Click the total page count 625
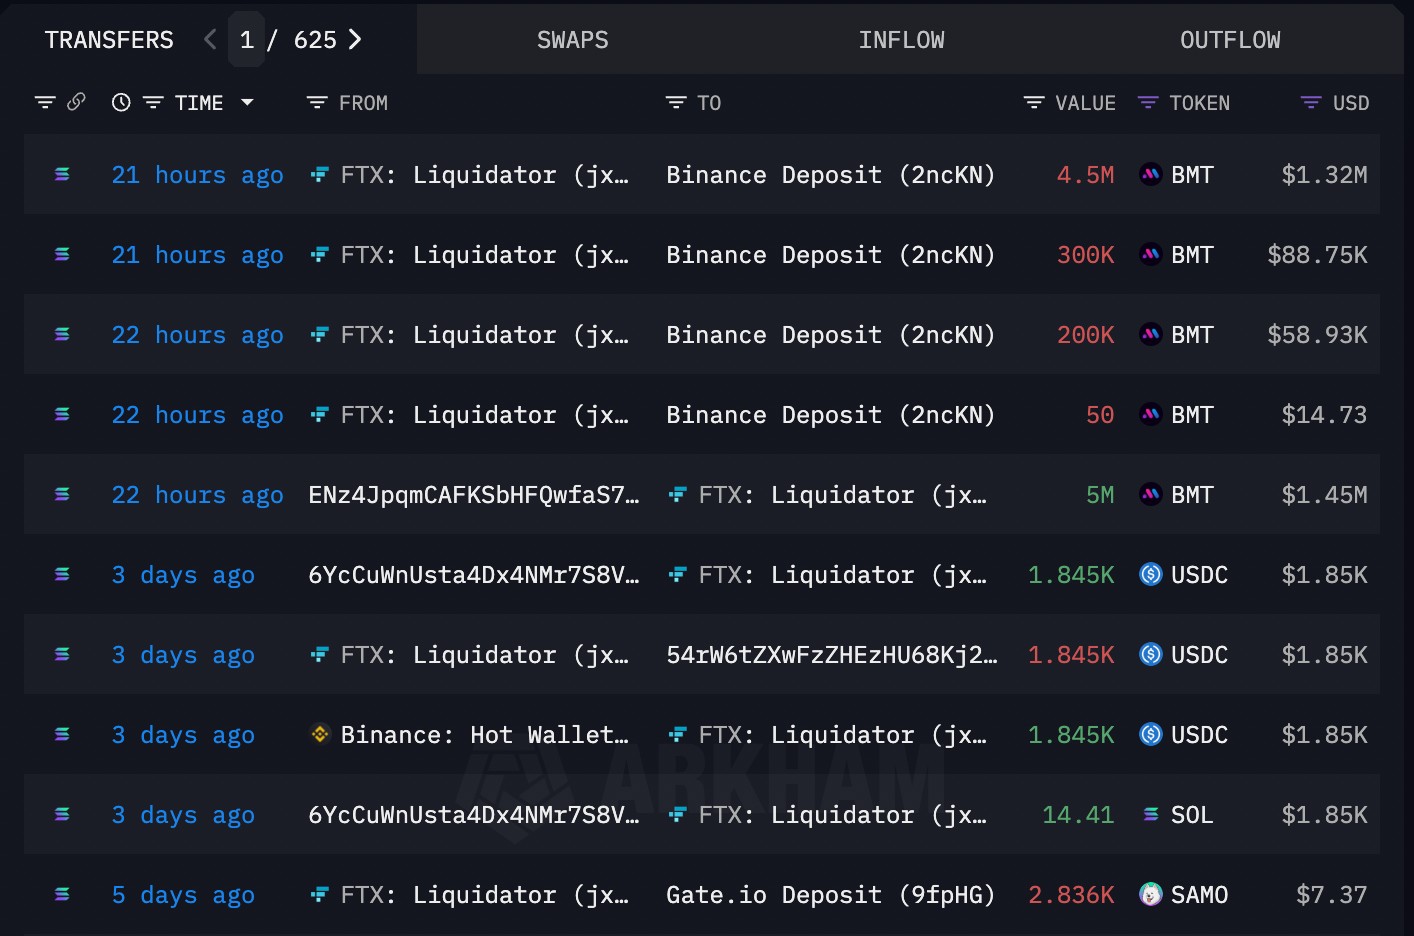 tap(315, 40)
